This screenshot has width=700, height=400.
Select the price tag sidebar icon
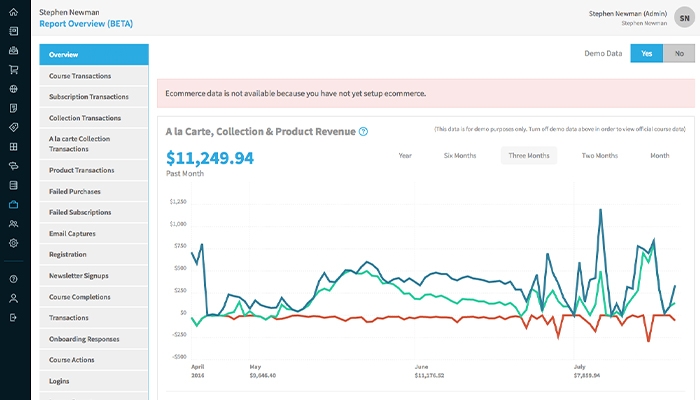pos(14,127)
